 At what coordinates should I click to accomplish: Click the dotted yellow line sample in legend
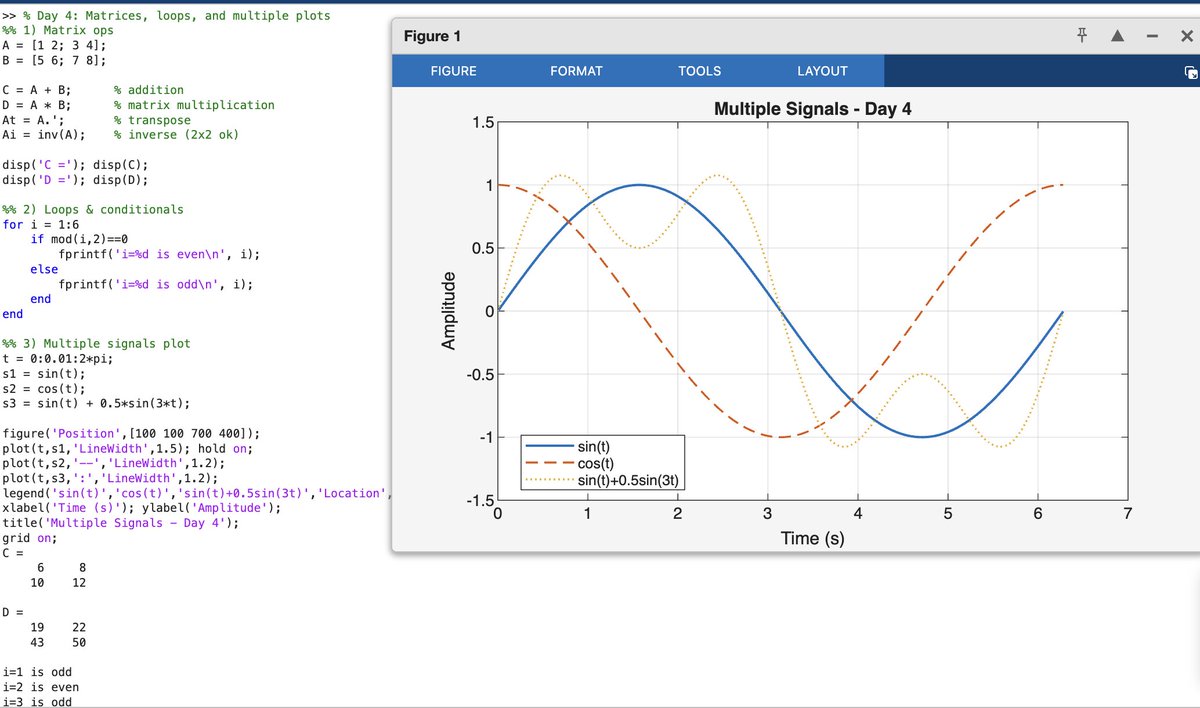pos(549,480)
